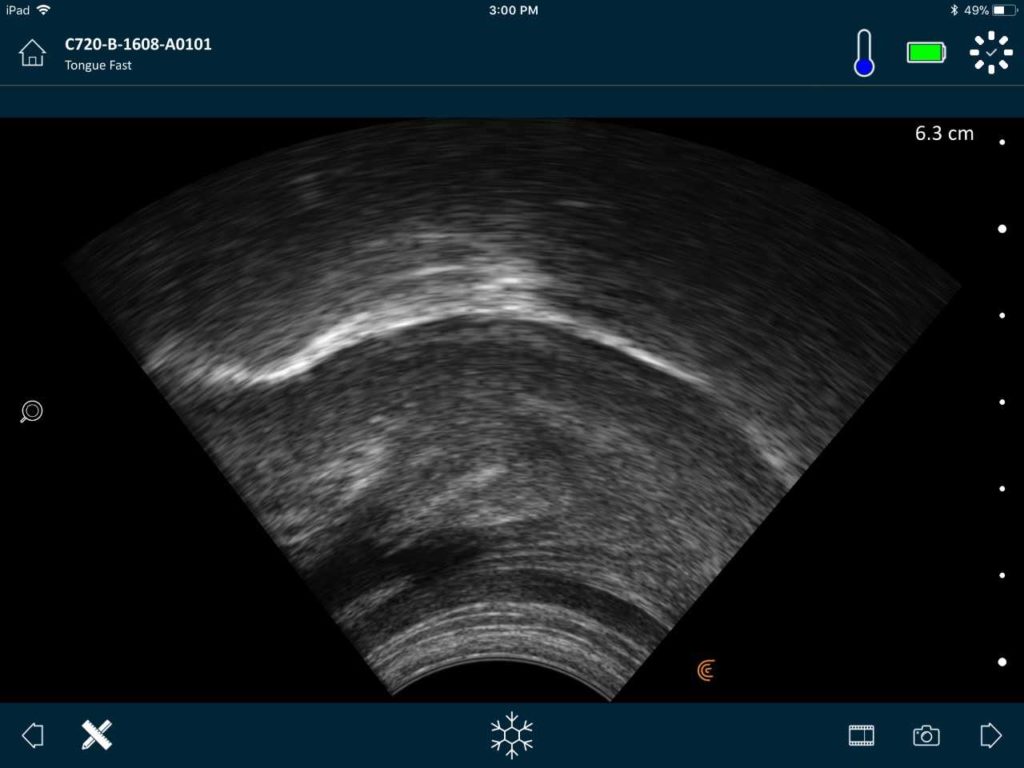This screenshot has height=768, width=1024.
Task: Freeze the image with the snowflake button
Action: click(512, 735)
